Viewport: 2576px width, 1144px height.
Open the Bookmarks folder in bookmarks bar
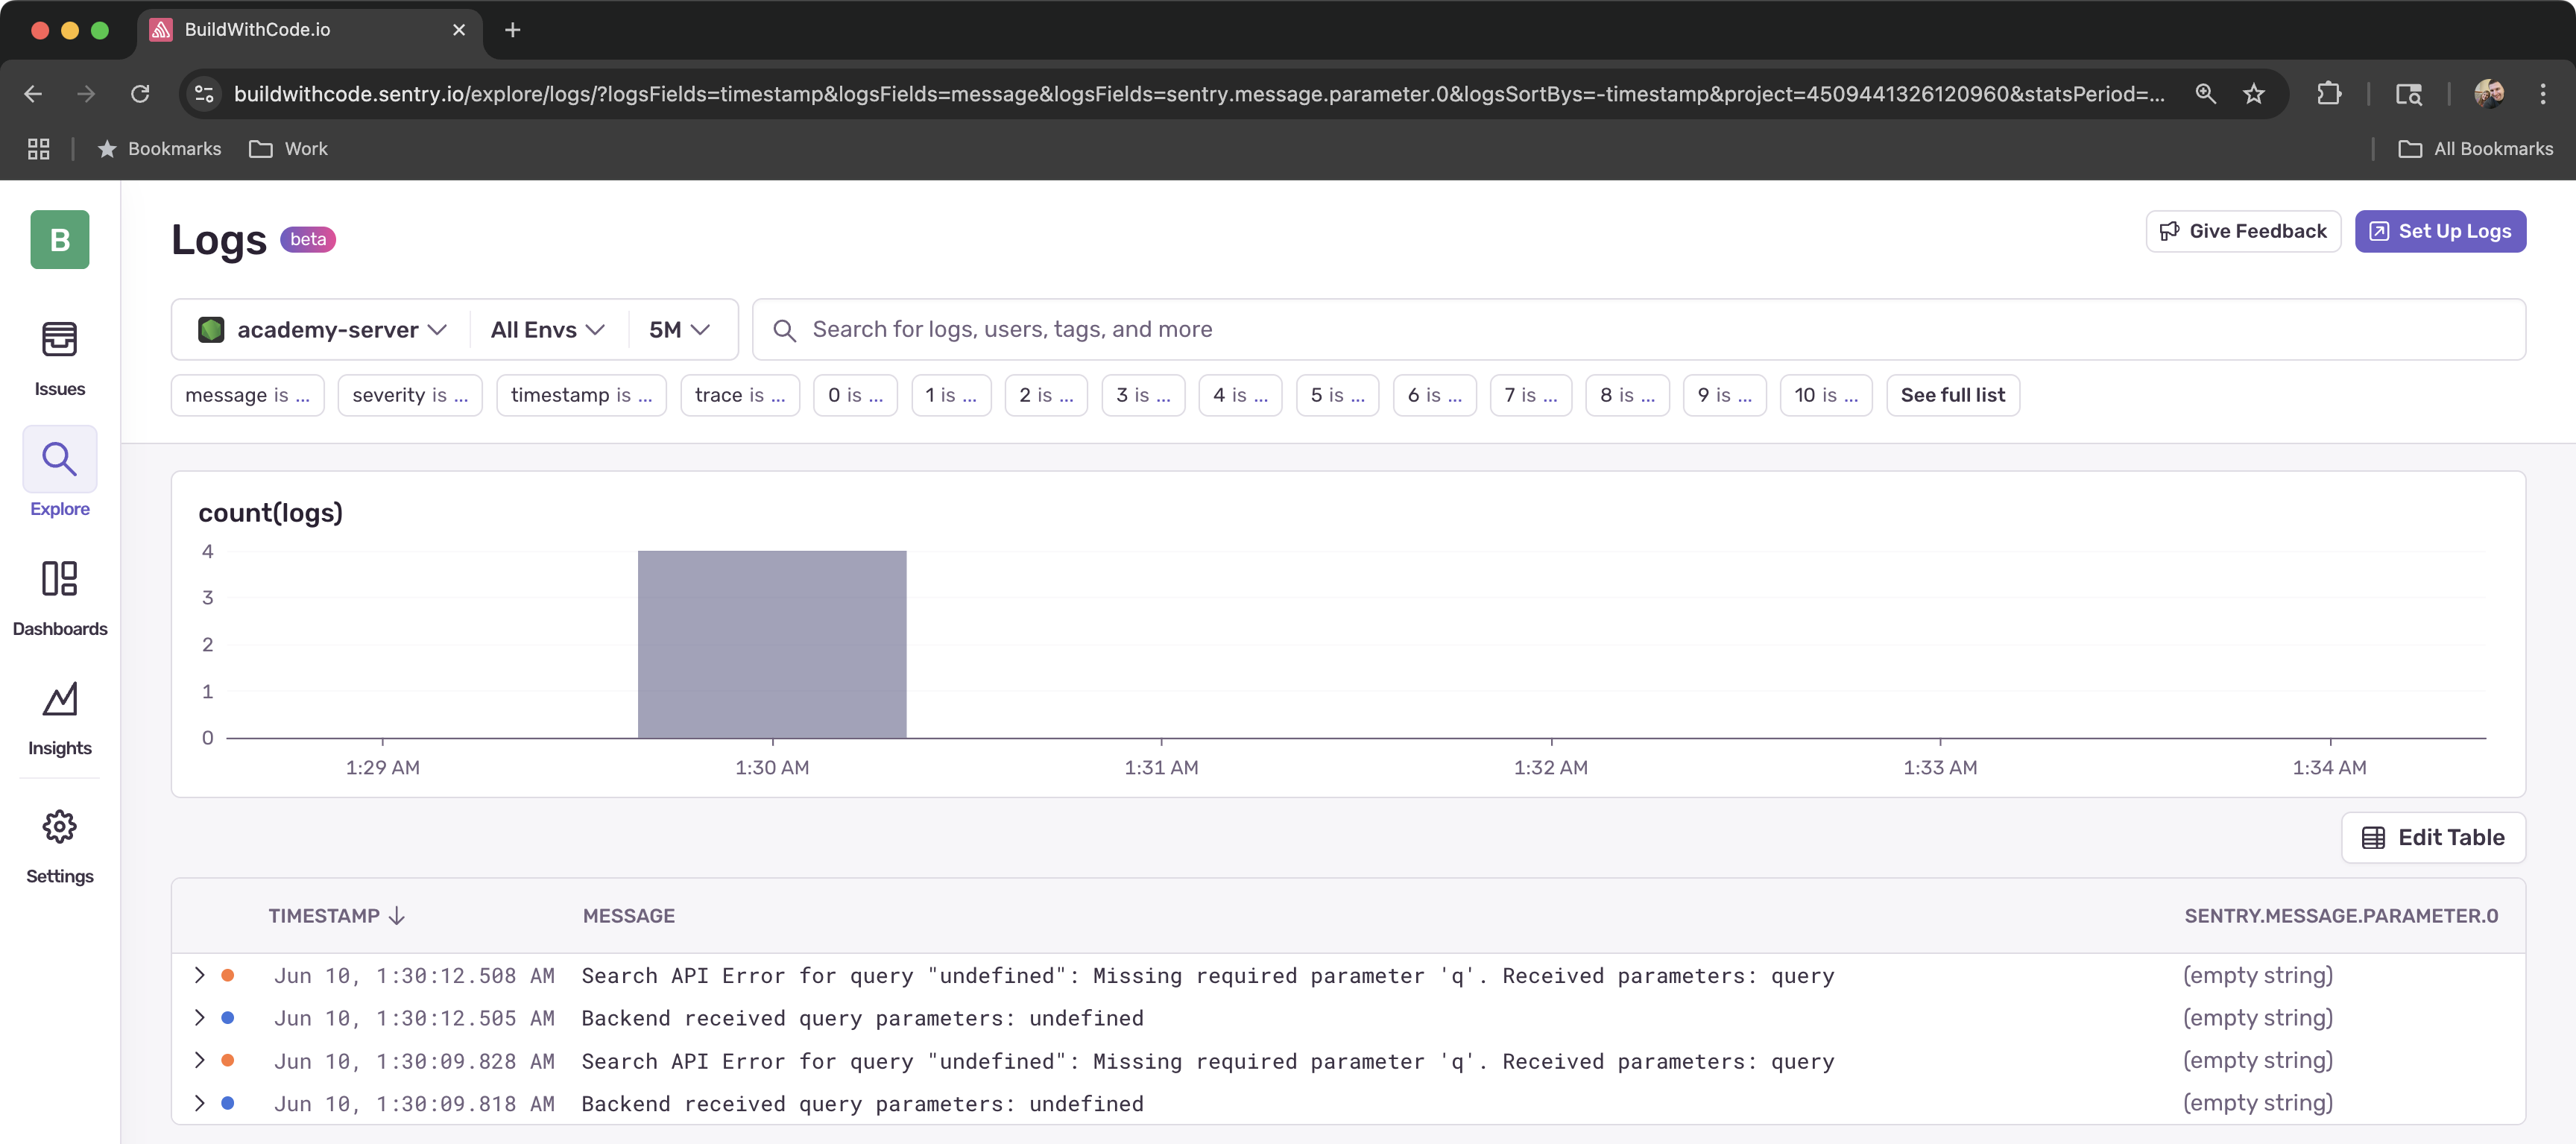tap(160, 149)
